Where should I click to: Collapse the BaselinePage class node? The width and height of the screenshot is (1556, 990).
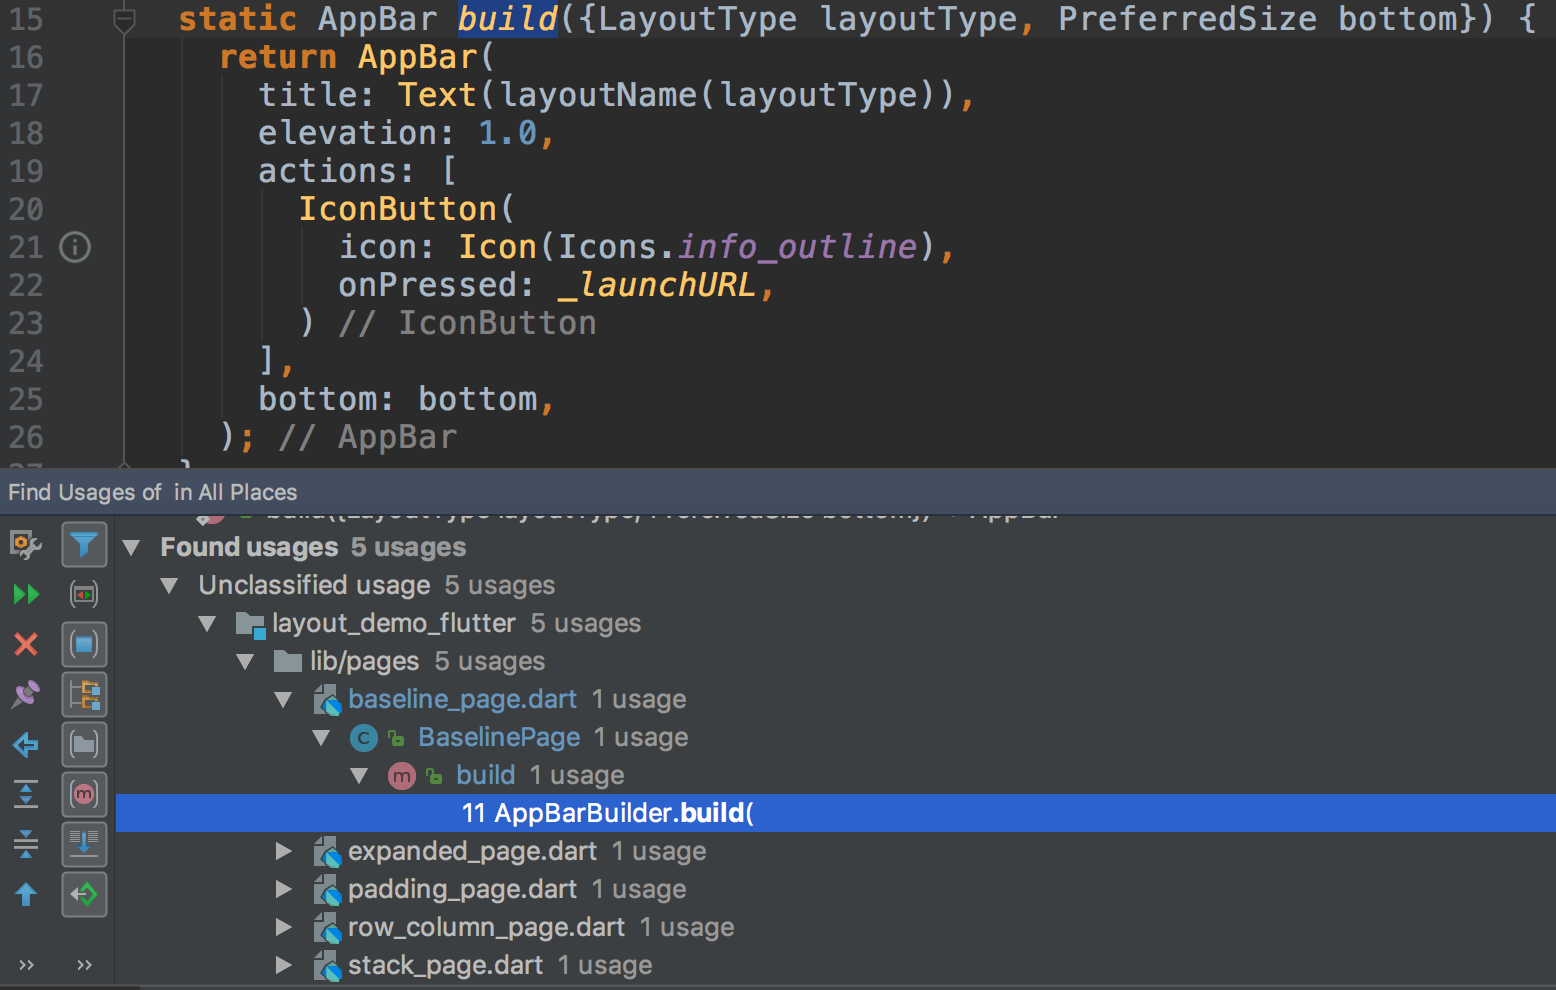click(x=321, y=738)
